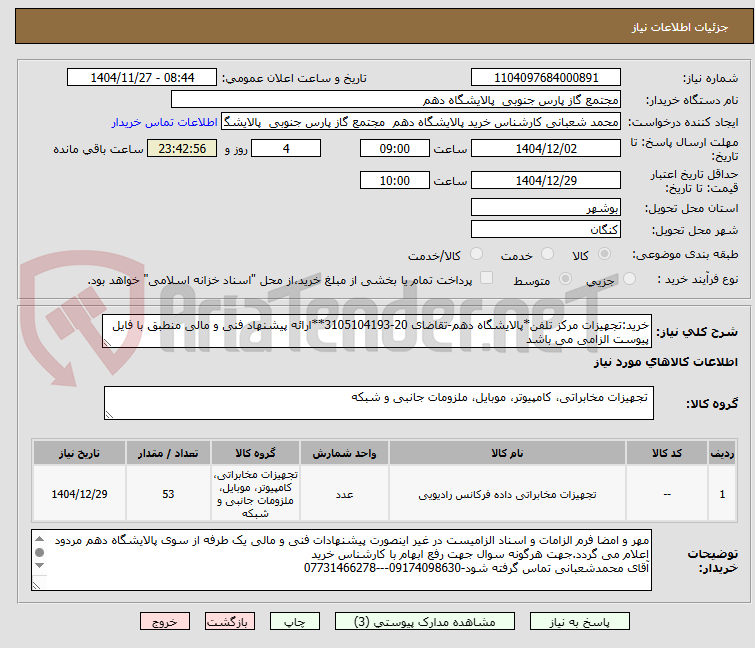Image resolution: width=755 pixels, height=648 pixels.
Task: Click the گروه کالا text area
Action: (x=378, y=403)
